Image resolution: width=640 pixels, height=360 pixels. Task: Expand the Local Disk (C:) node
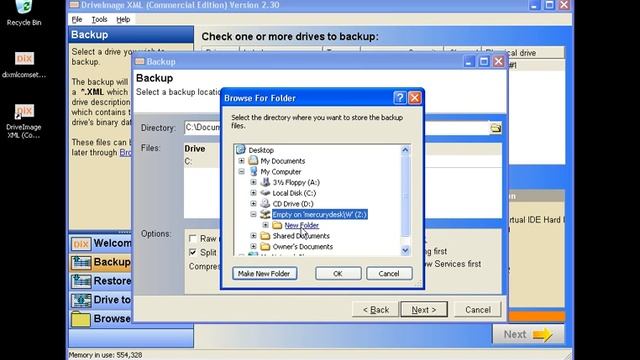[x=253, y=193]
